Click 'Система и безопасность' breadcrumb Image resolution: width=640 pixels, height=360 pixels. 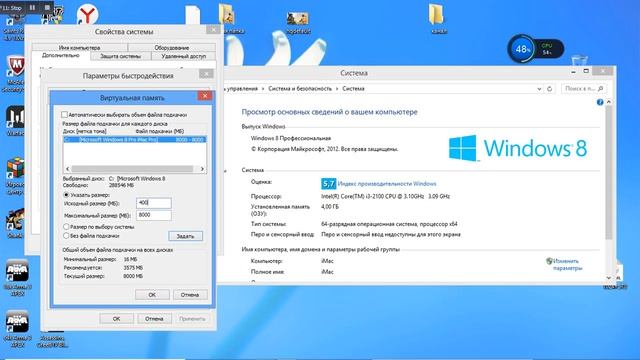point(300,89)
